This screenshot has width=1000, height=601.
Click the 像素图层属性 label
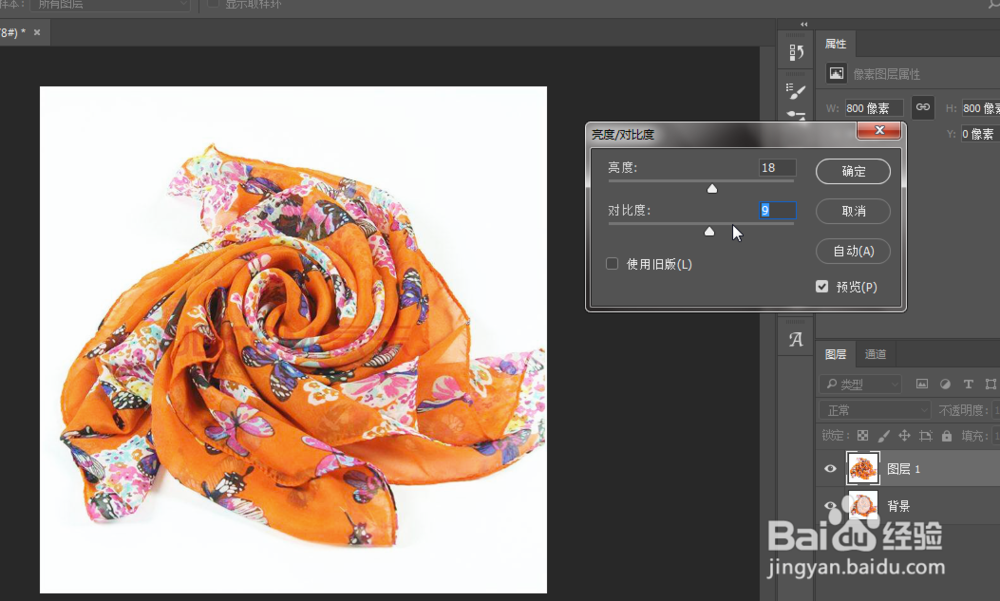886,74
